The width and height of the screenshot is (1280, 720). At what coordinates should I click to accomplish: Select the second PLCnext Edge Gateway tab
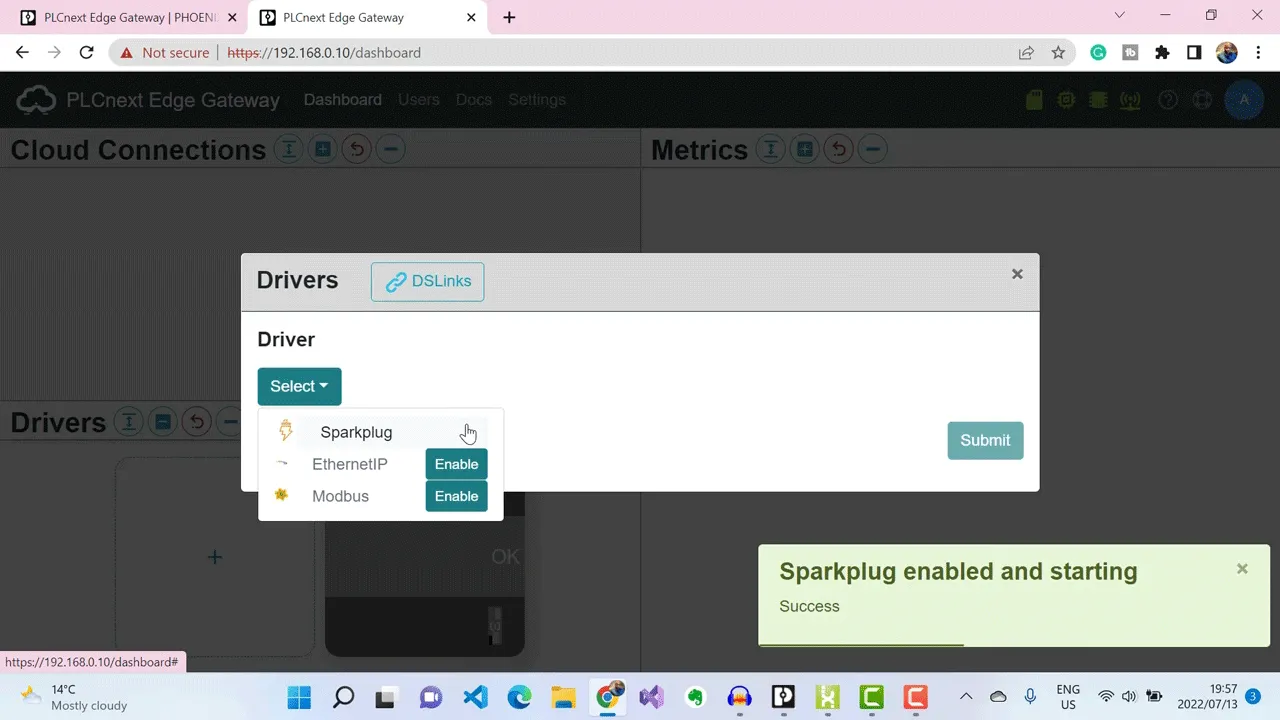[x=368, y=17]
